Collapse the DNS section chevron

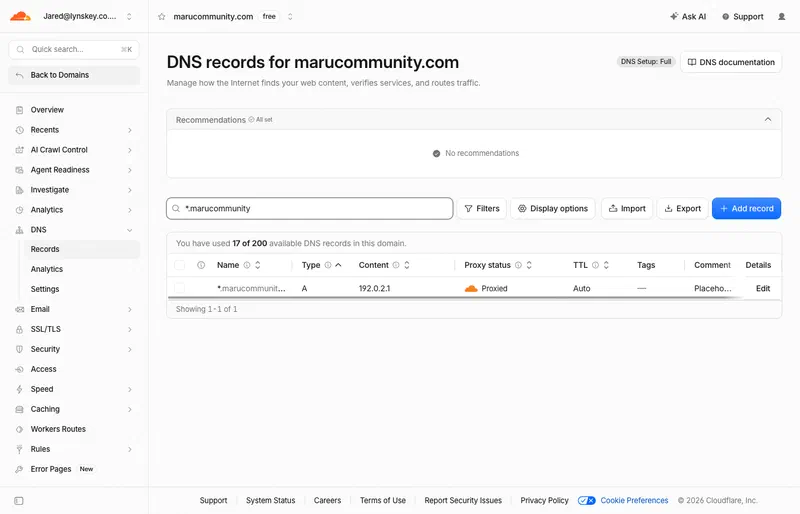130,230
